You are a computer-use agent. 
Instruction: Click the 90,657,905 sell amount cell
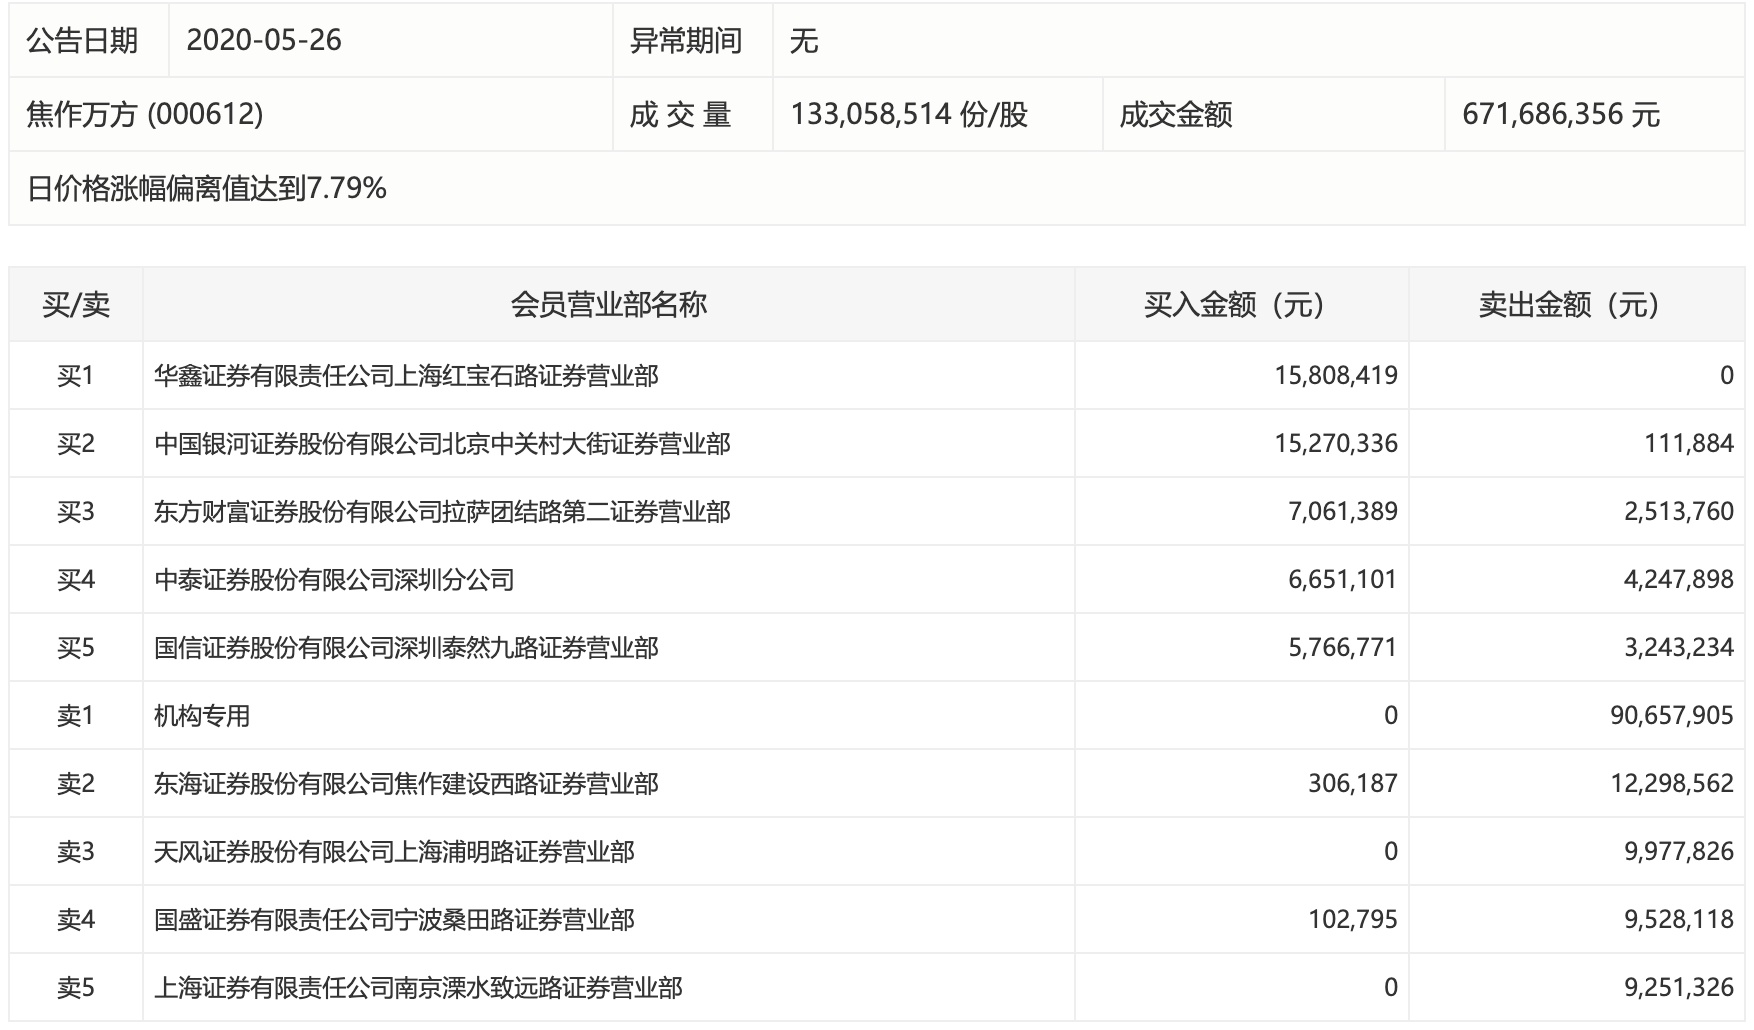[x=1671, y=716]
